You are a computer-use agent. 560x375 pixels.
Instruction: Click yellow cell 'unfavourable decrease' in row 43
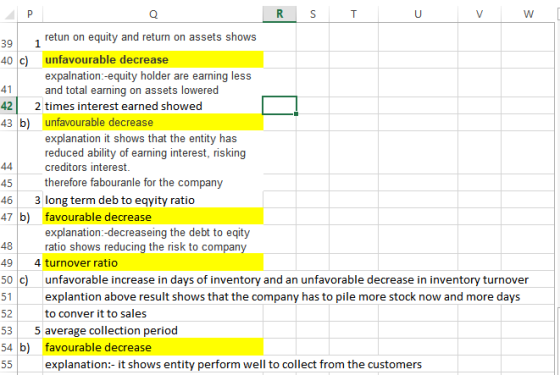click(x=153, y=122)
